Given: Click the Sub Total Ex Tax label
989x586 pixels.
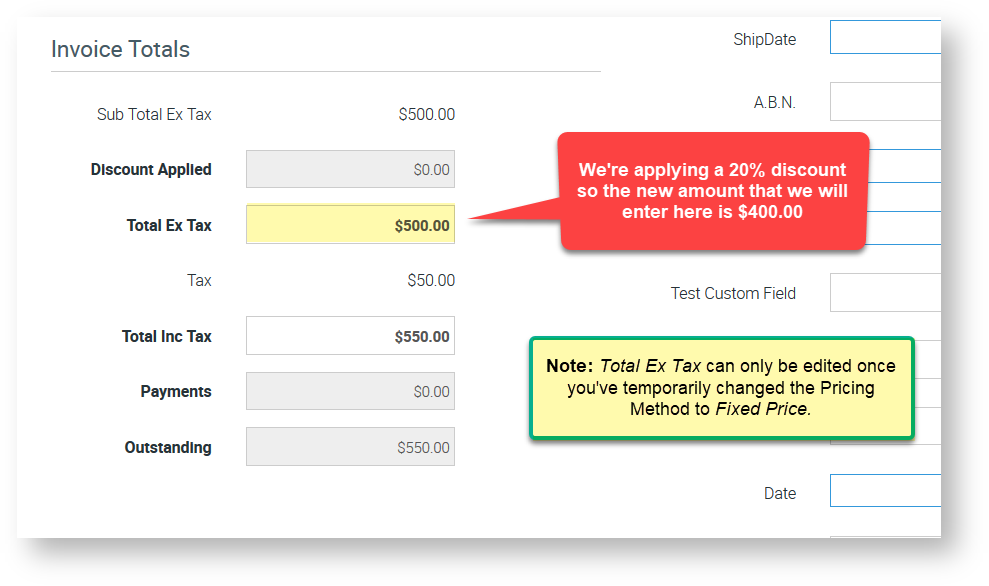Looking at the screenshot, I should coord(154,114).
